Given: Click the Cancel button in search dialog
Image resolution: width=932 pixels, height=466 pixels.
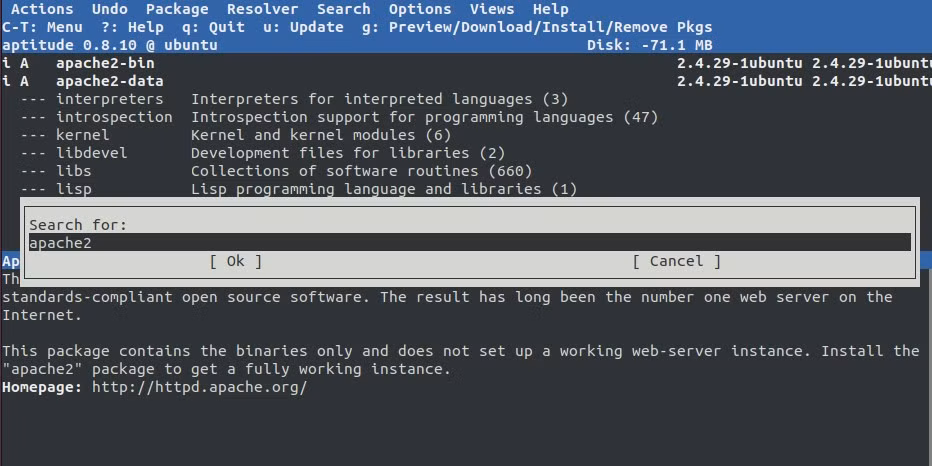Looking at the screenshot, I should point(676,261).
